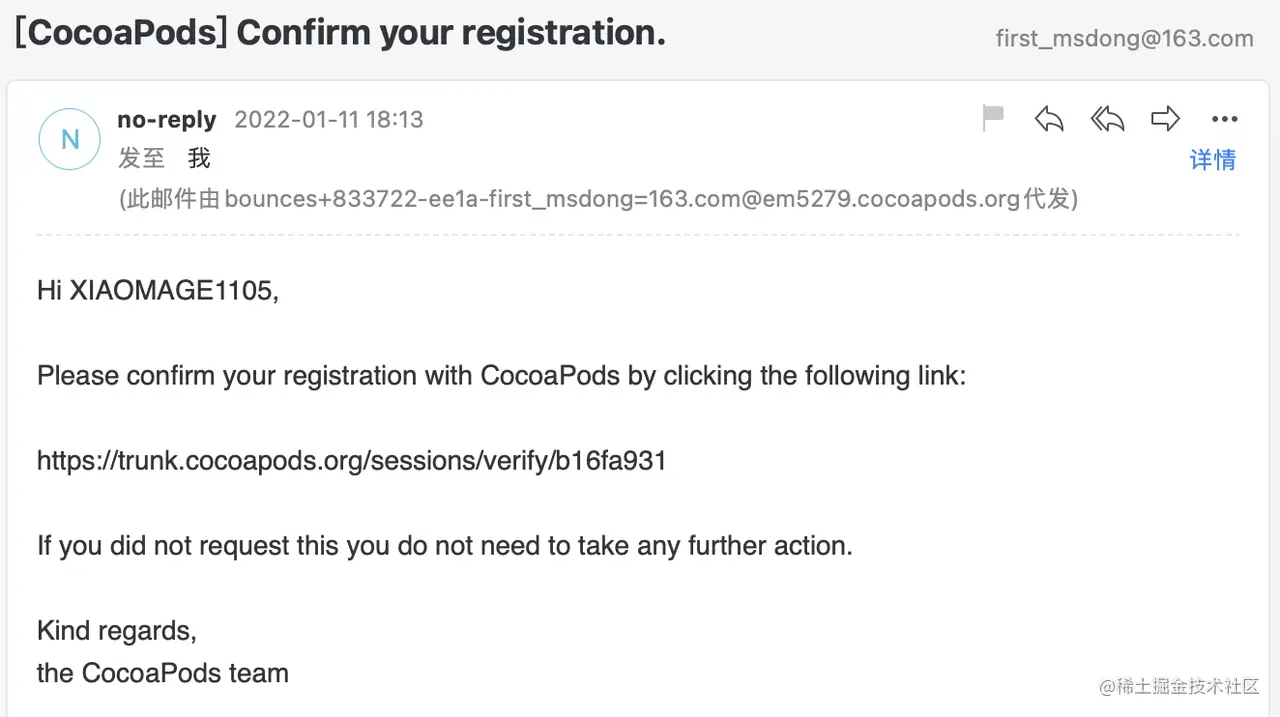Viewport: 1280px width, 717px height.
Task: Reply to all with the double-arrow icon
Action: click(1107, 119)
